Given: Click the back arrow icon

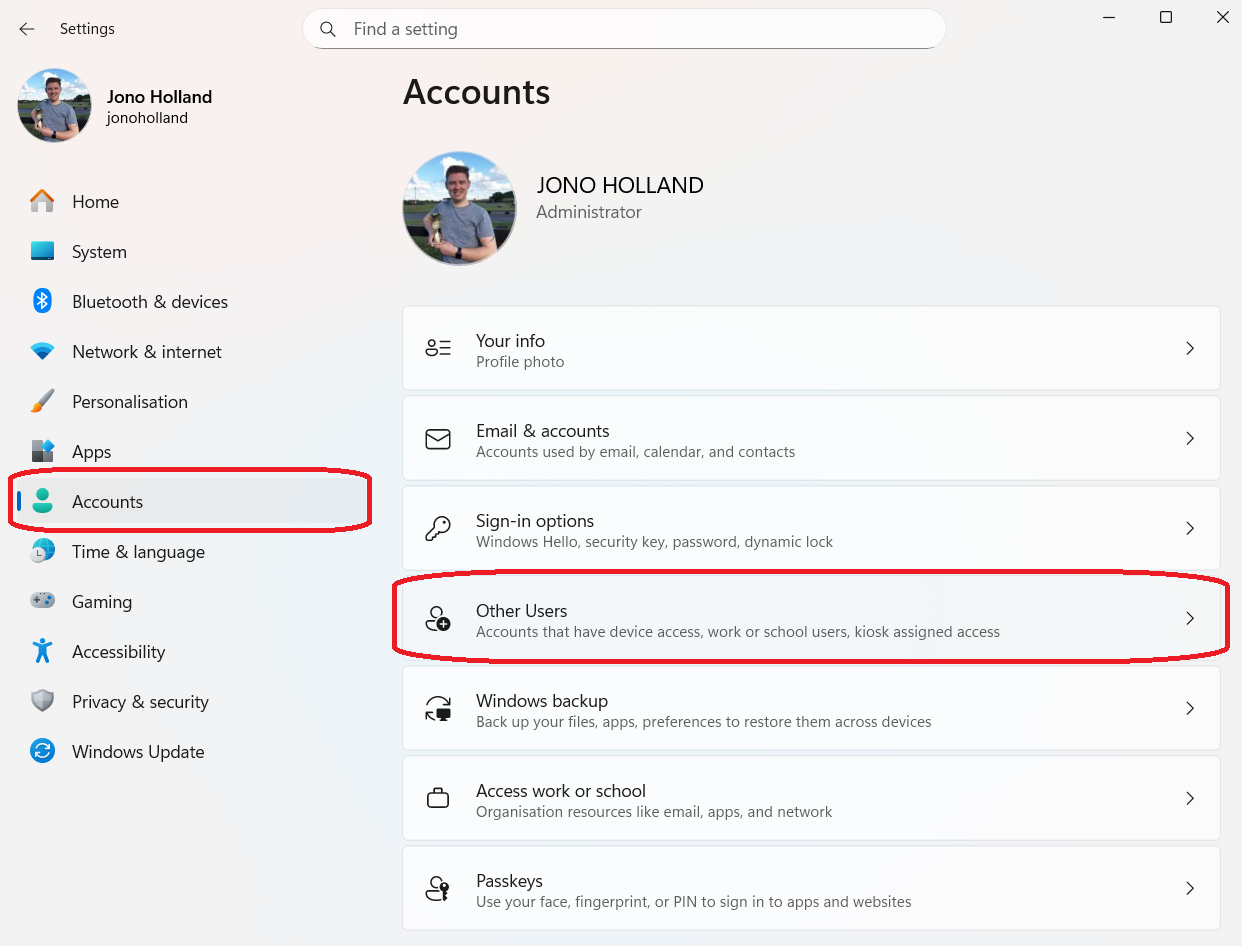Looking at the screenshot, I should tap(27, 29).
